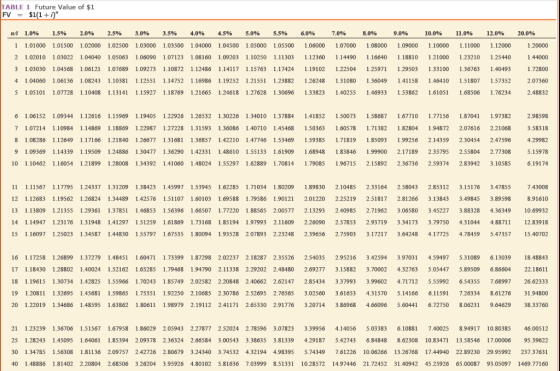Select the 20.0% column header
560x371 pixels.
(x=526, y=34)
